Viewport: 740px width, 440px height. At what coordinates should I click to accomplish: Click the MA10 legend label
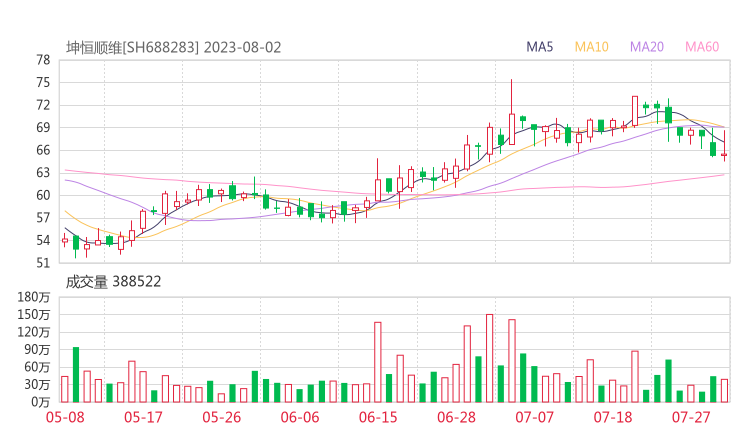point(591,47)
